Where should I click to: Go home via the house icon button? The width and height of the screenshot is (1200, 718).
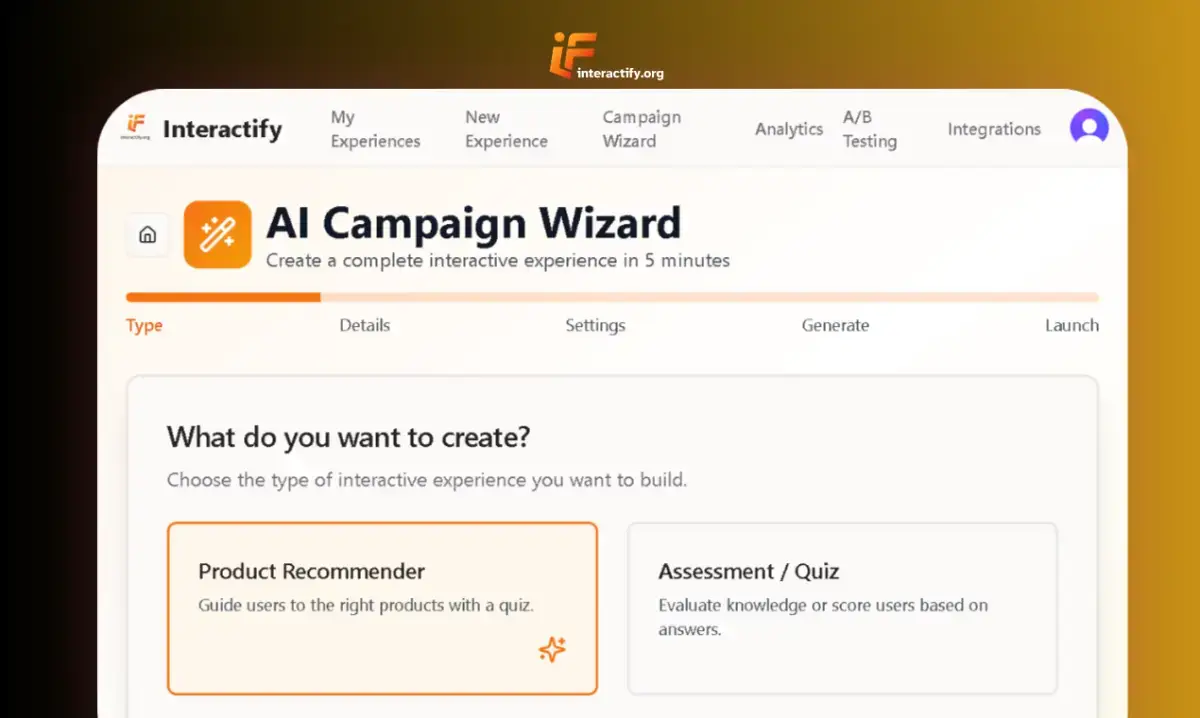point(148,235)
